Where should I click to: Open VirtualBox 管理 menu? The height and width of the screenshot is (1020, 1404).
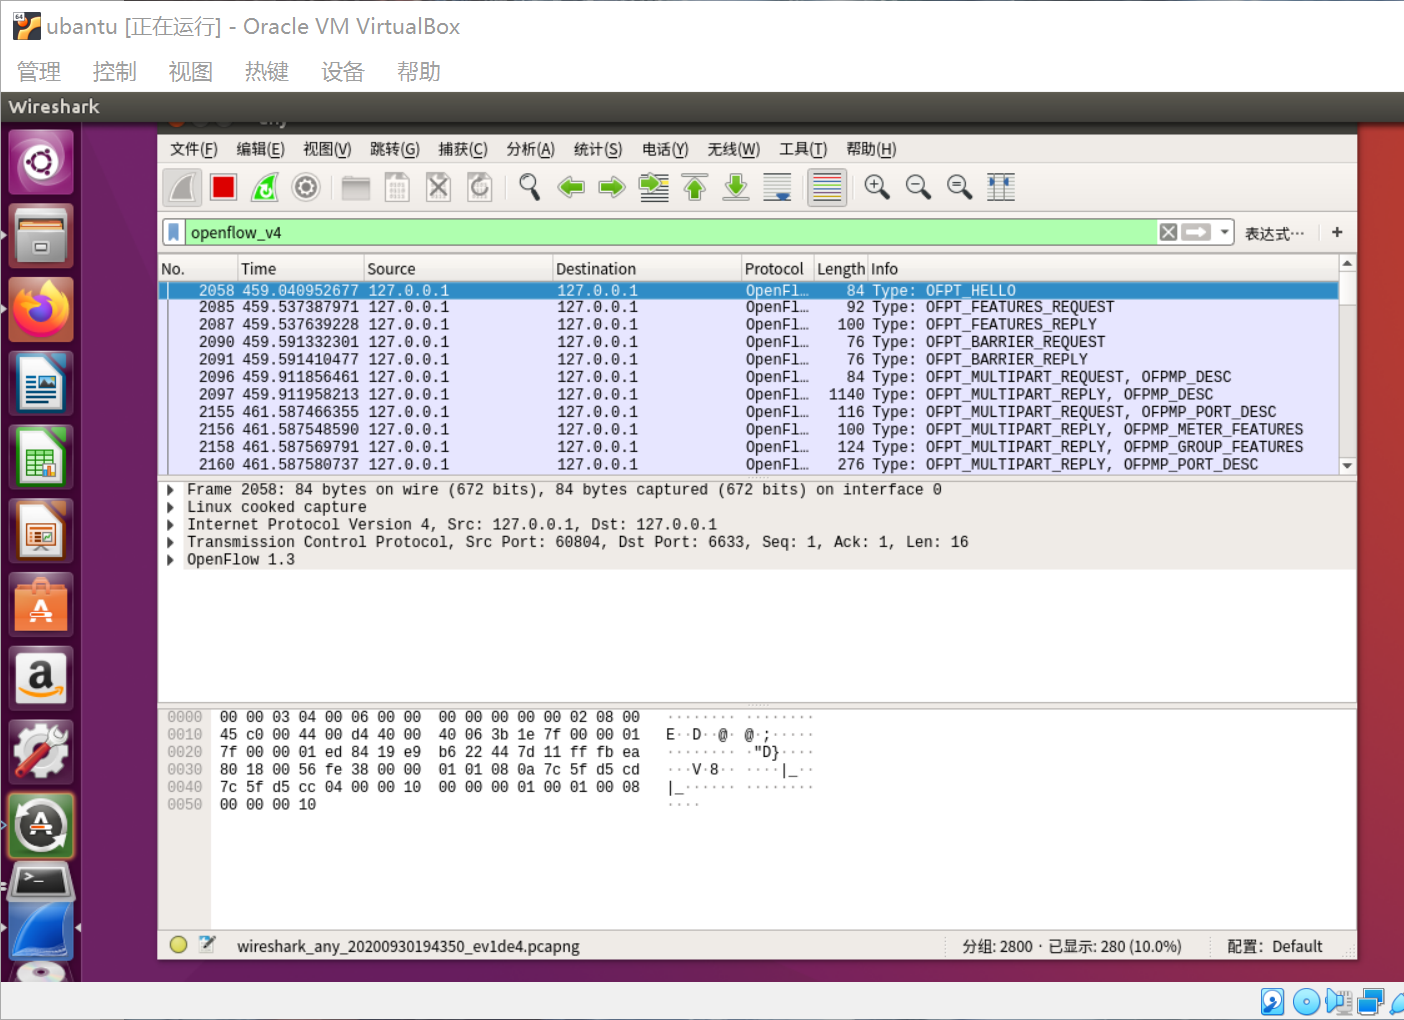(x=39, y=72)
